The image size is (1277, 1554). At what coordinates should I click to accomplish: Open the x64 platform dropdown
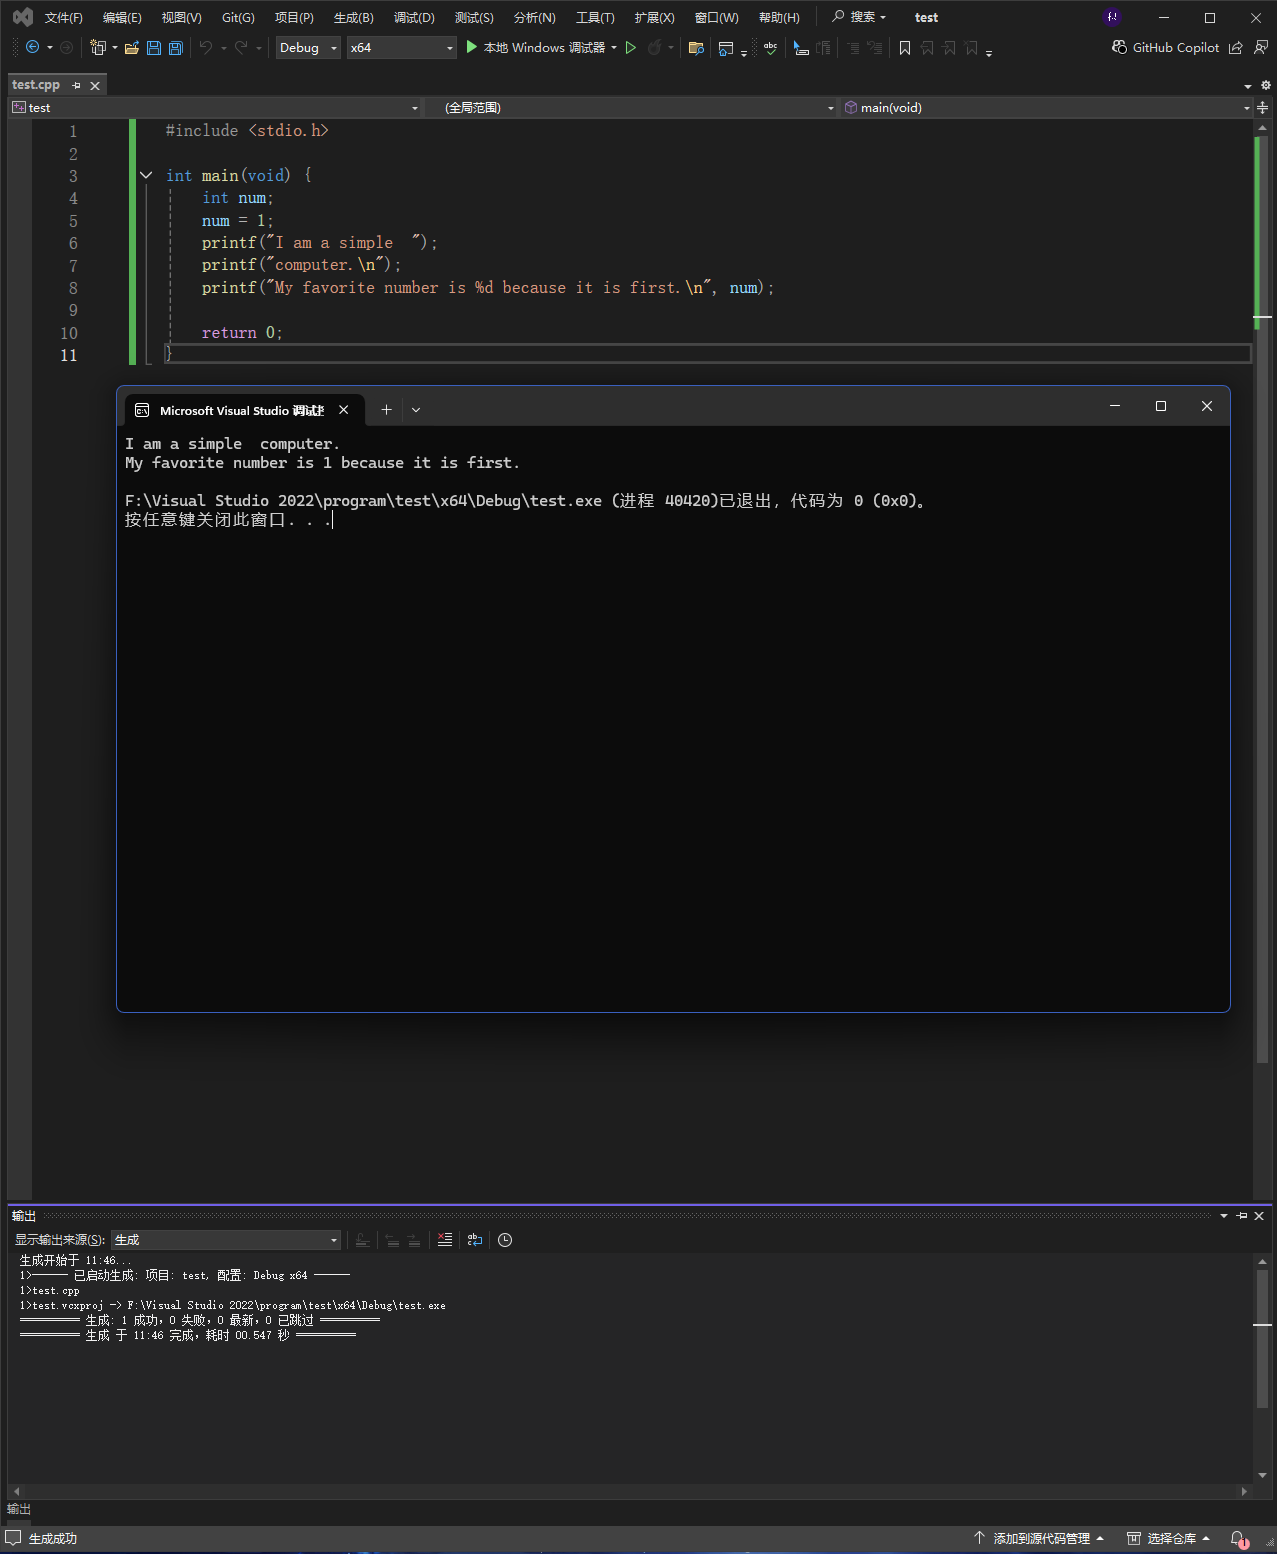click(402, 47)
